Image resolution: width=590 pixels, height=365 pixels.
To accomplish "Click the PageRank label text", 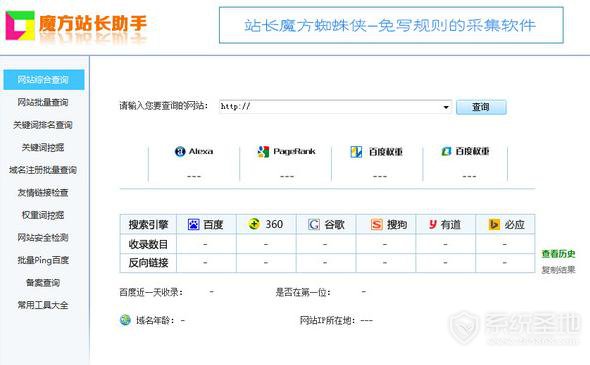I will click(294, 151).
